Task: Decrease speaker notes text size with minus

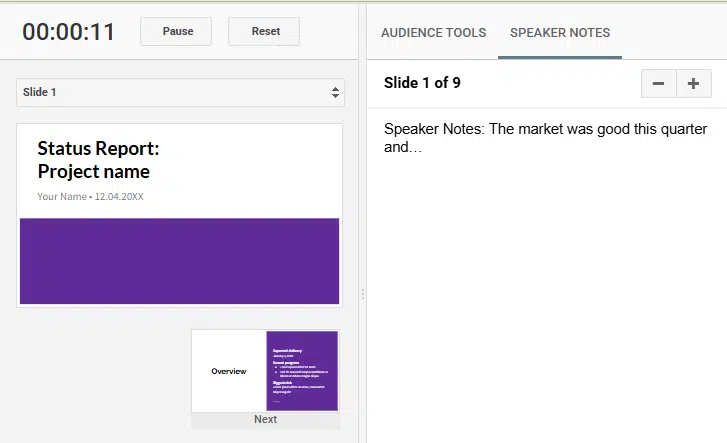Action: pos(658,84)
